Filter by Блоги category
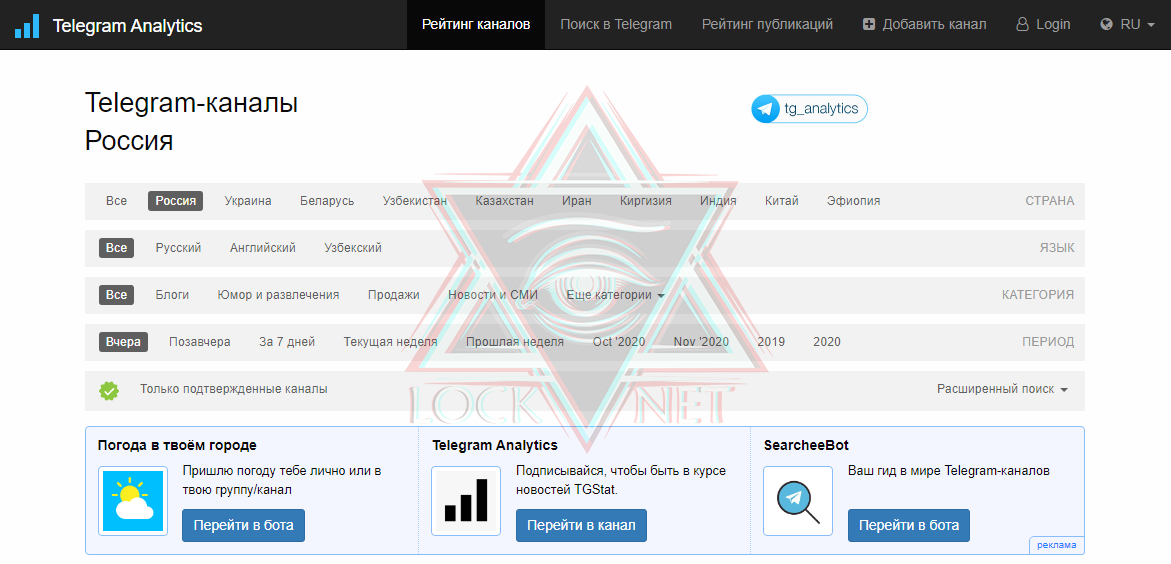The width and height of the screenshot is (1171, 564). (173, 295)
